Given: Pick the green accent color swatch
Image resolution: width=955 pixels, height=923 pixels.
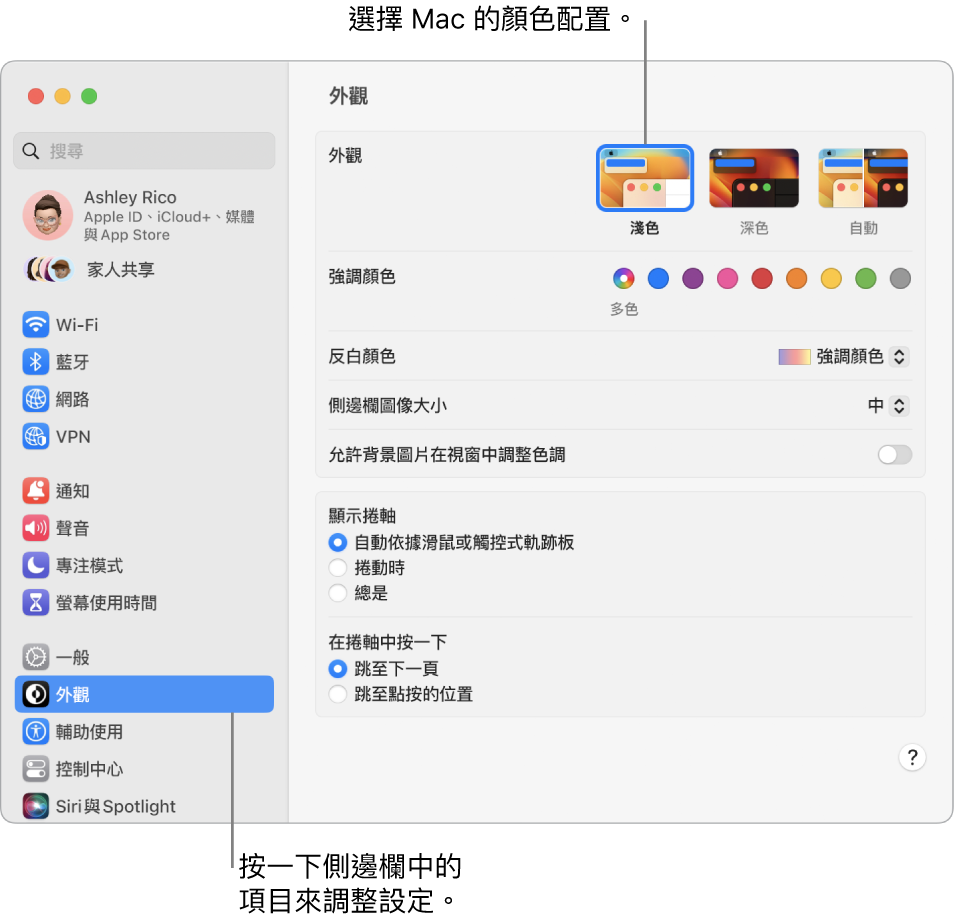Looking at the screenshot, I should (x=865, y=278).
